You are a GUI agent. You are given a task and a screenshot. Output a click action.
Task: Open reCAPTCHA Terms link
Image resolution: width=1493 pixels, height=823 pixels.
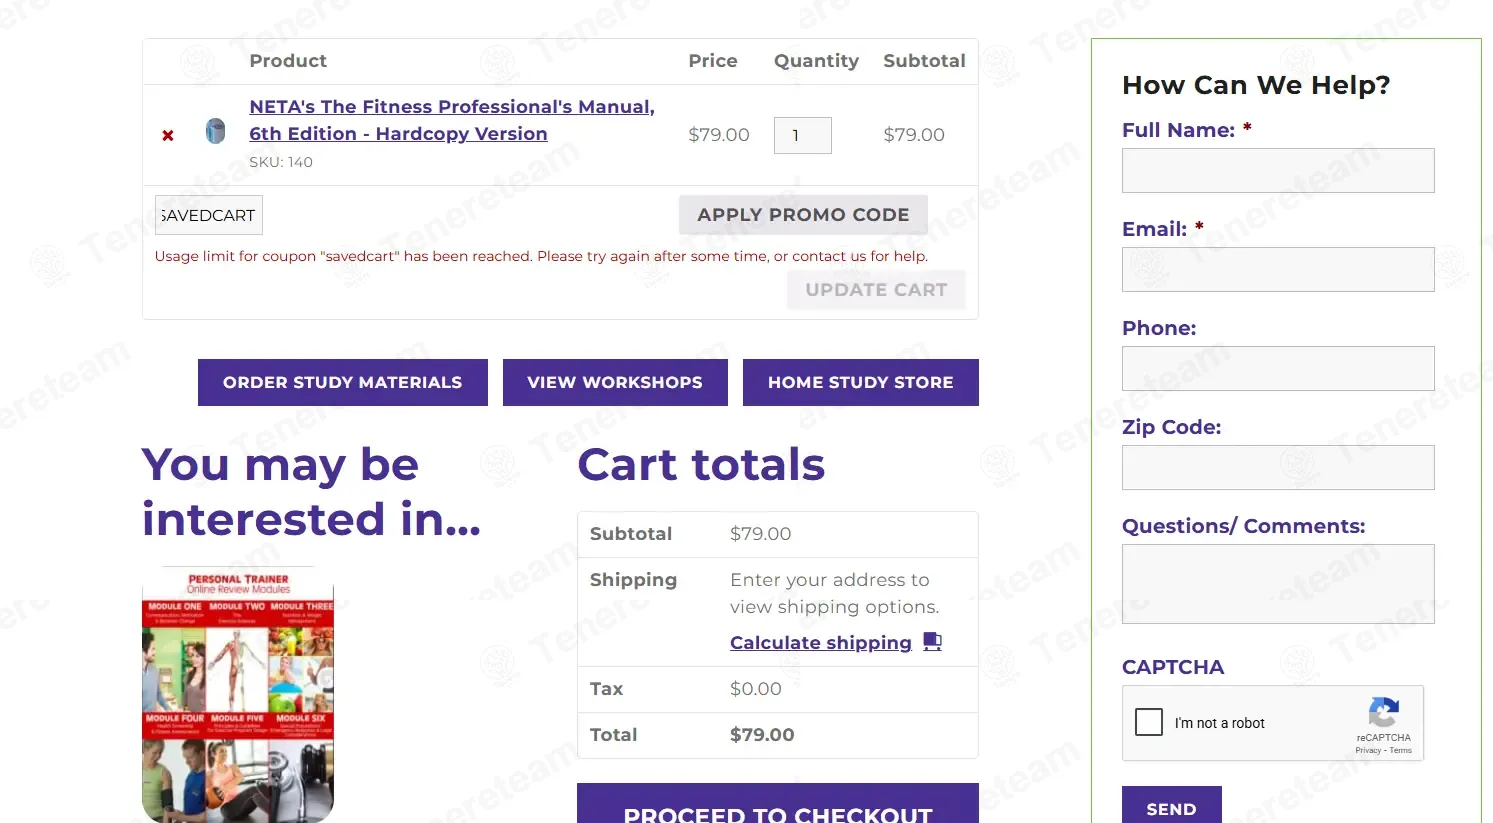1401,750
